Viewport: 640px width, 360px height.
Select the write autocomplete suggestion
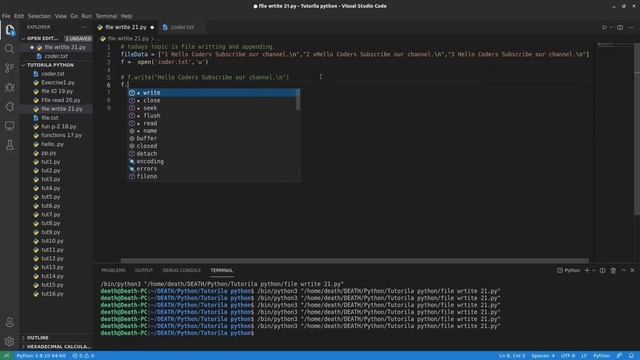212,93
